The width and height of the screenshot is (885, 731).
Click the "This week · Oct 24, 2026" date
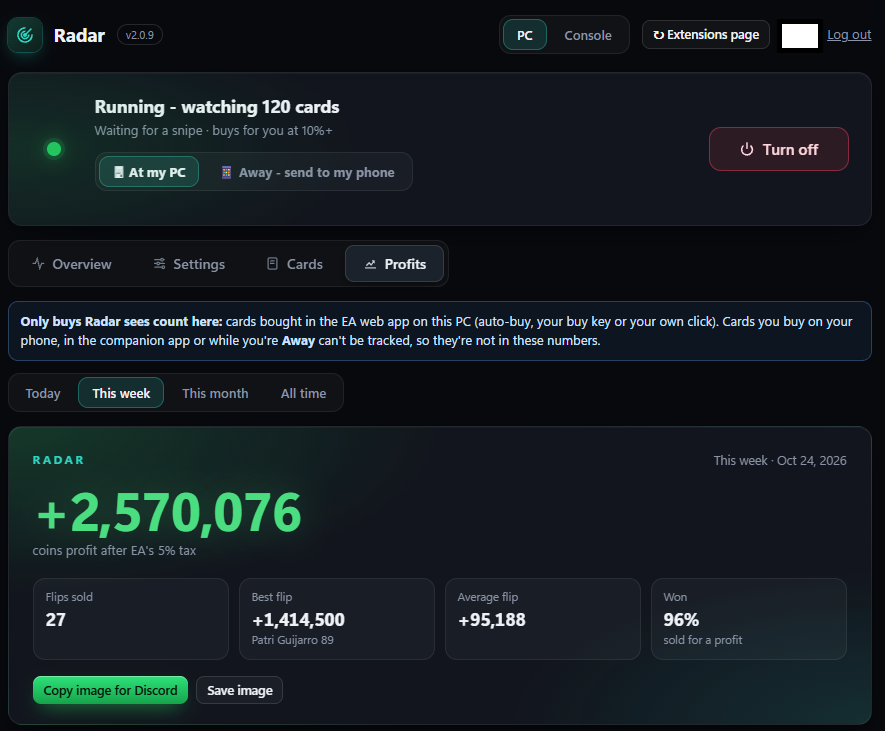[x=780, y=461]
